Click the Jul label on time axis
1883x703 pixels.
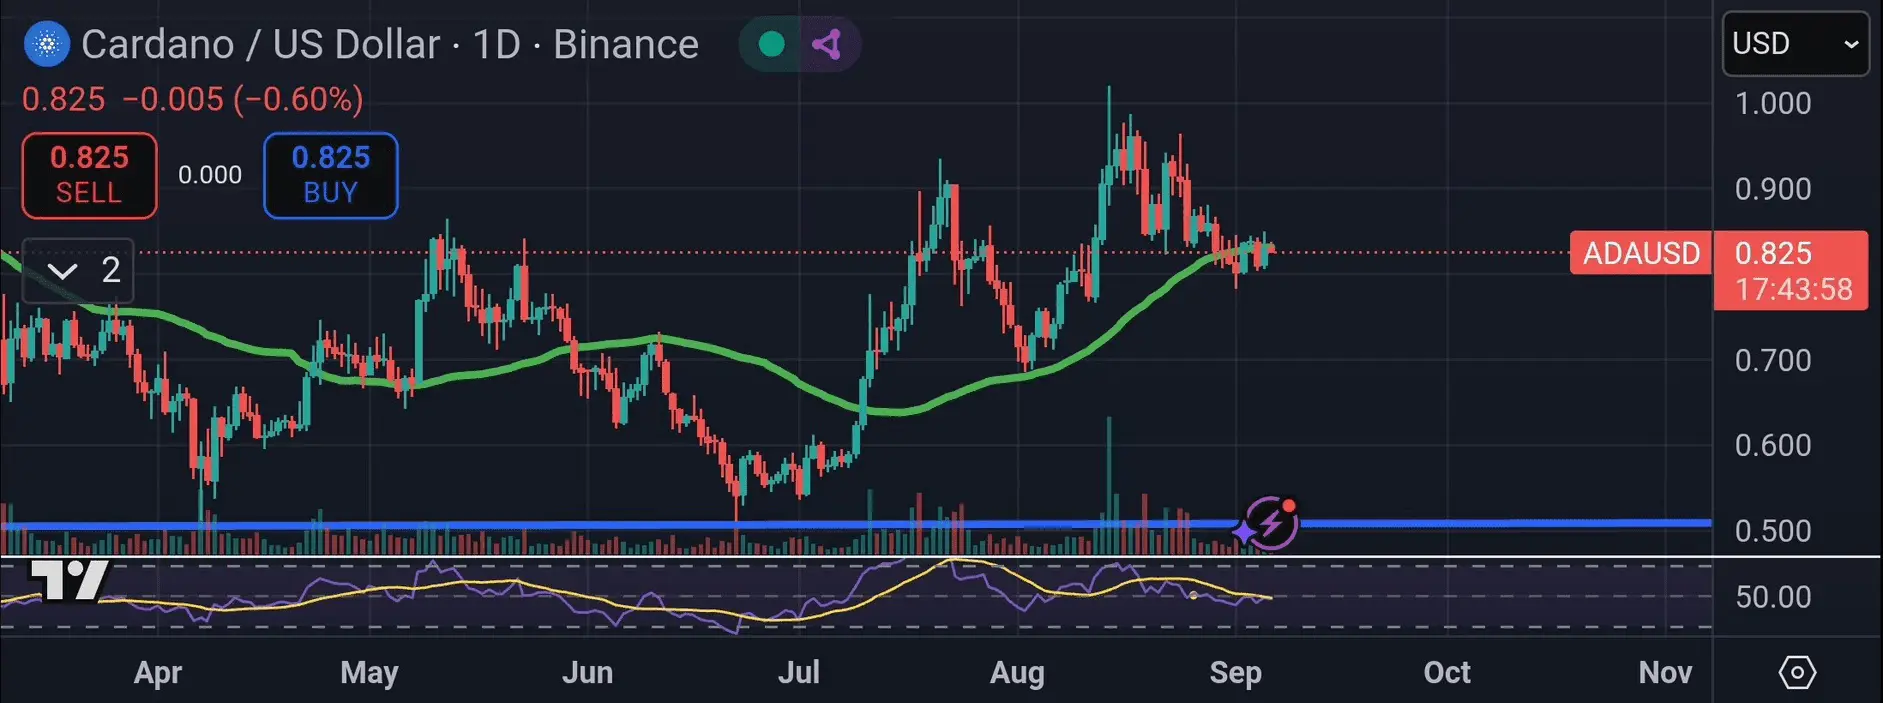[x=799, y=672]
